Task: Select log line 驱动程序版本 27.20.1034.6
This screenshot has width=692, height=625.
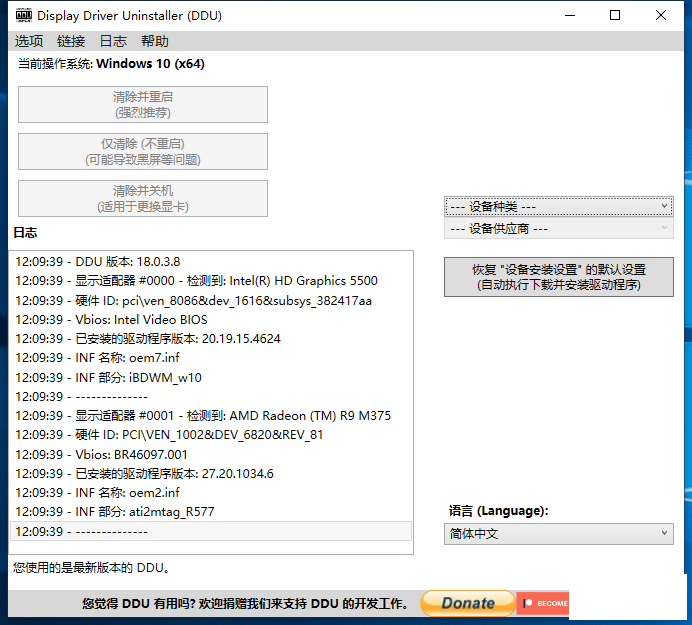Action: tap(211, 474)
